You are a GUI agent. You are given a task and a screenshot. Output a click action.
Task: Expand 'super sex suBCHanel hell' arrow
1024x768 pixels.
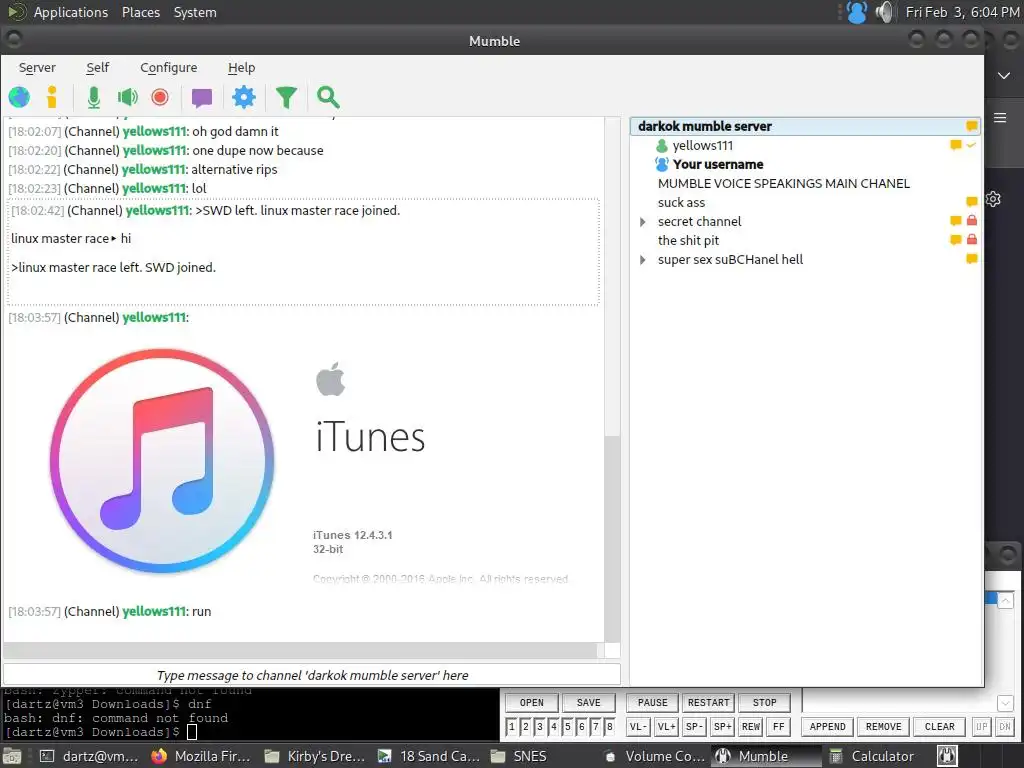(643, 260)
